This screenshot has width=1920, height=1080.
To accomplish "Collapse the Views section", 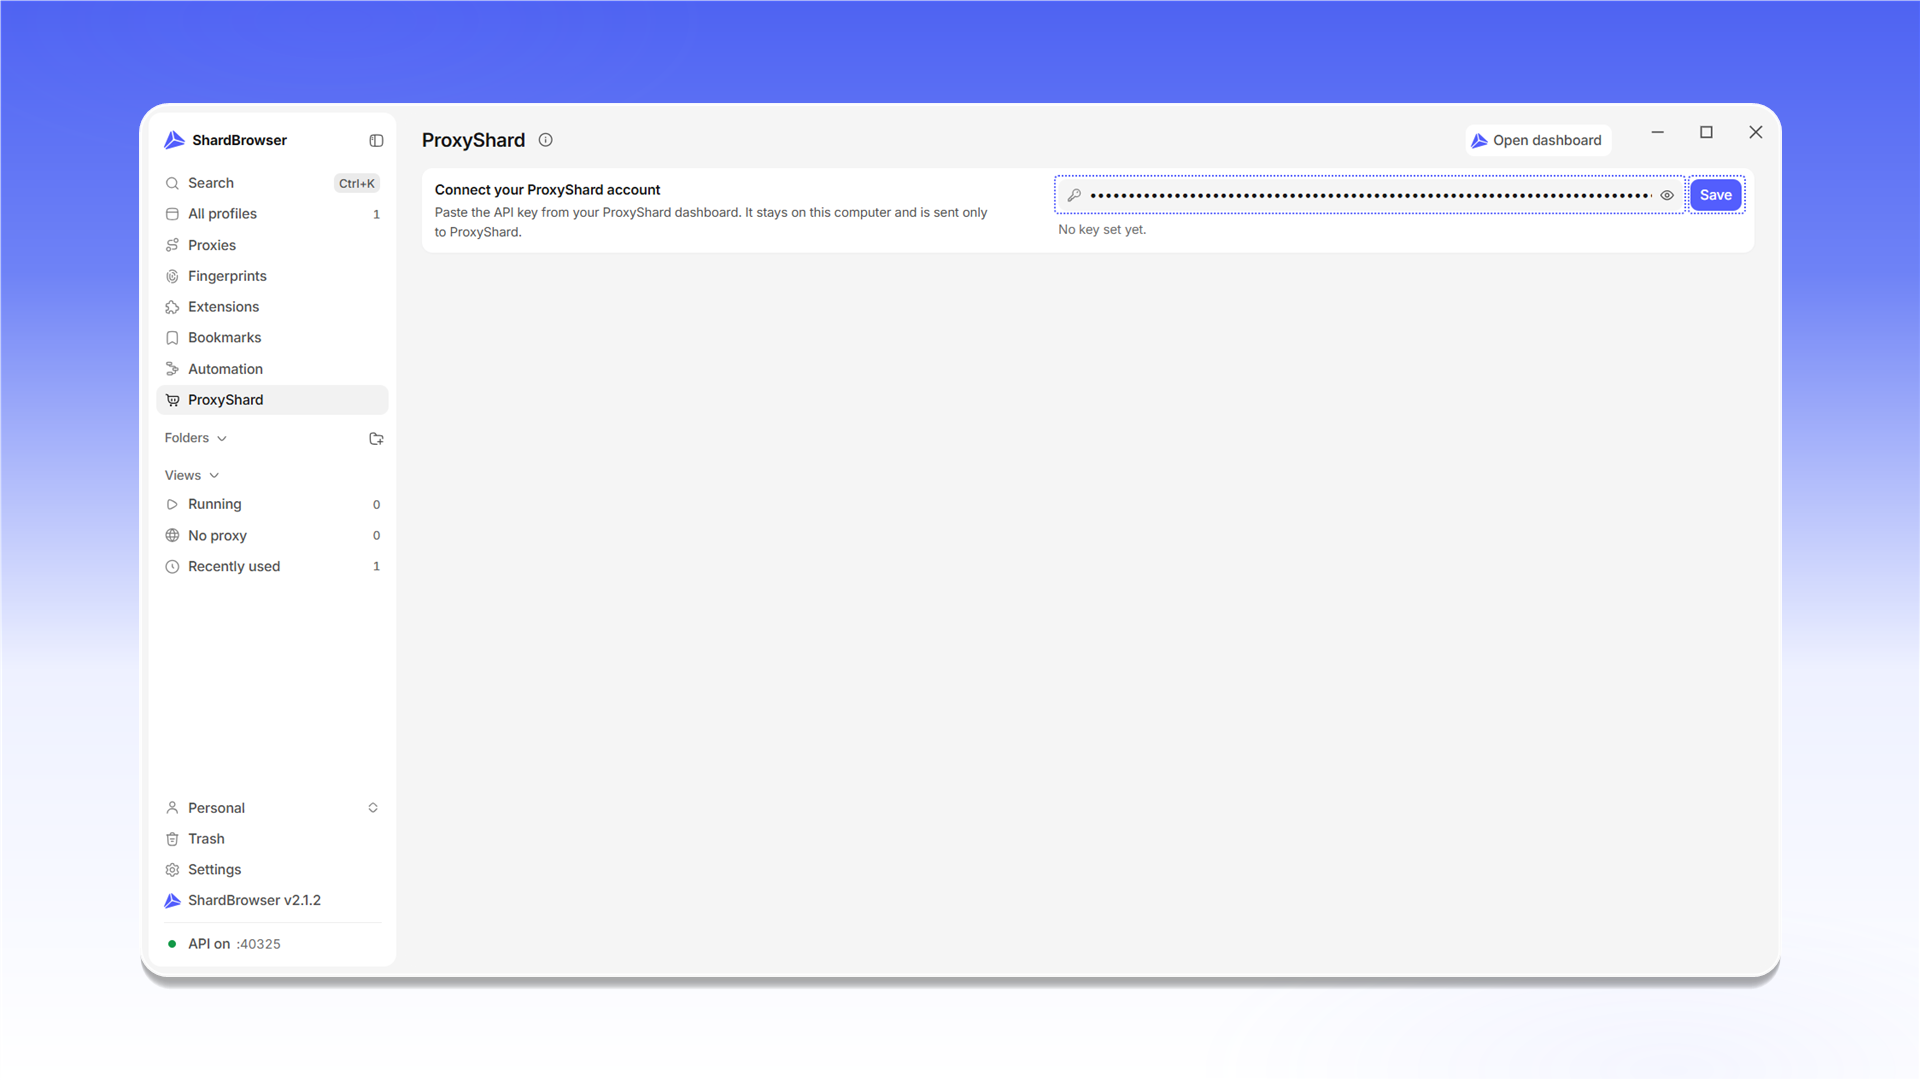I will point(192,475).
